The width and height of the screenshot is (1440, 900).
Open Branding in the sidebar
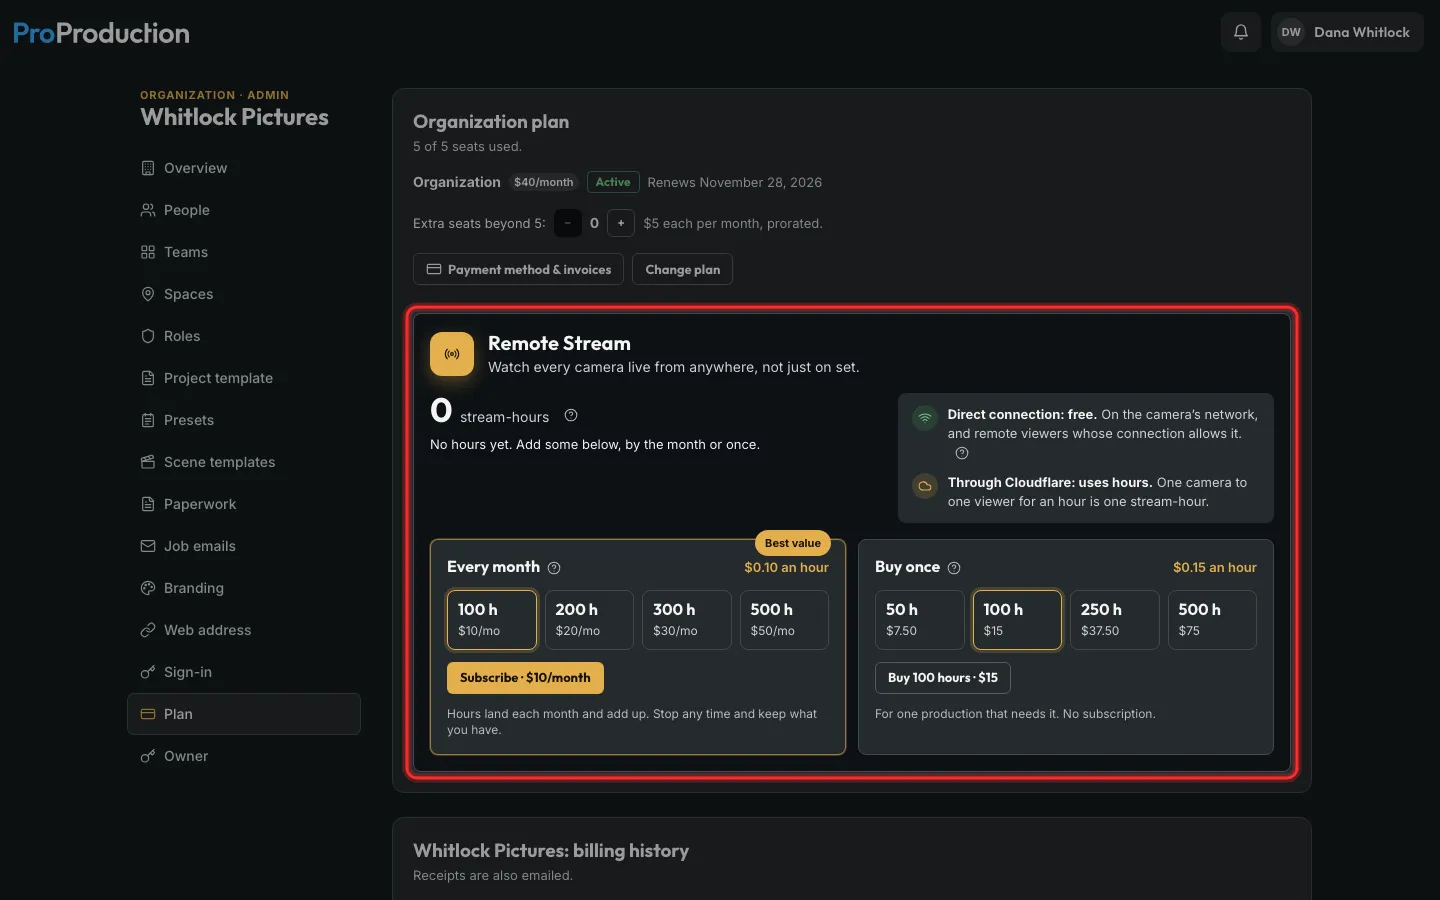(244, 588)
